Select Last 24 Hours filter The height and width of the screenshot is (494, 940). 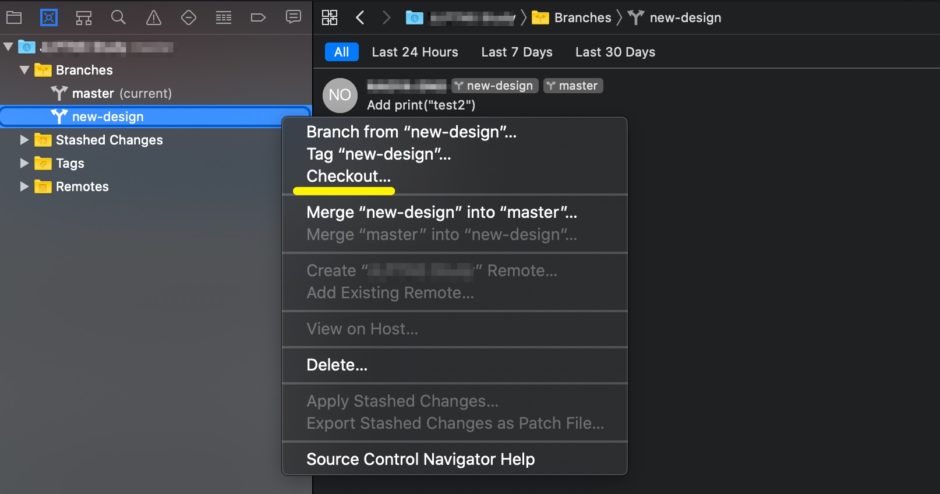(415, 52)
